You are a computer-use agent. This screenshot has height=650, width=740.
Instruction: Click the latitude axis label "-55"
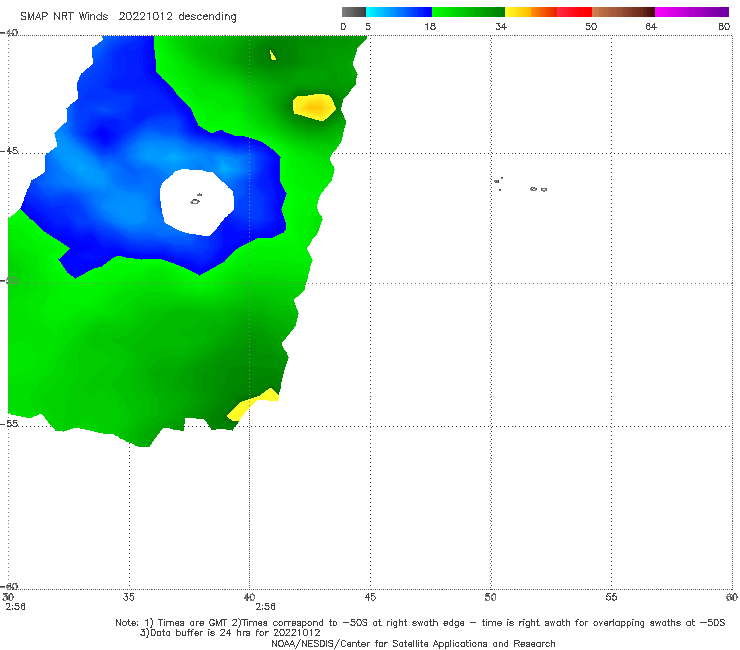pos(9,423)
